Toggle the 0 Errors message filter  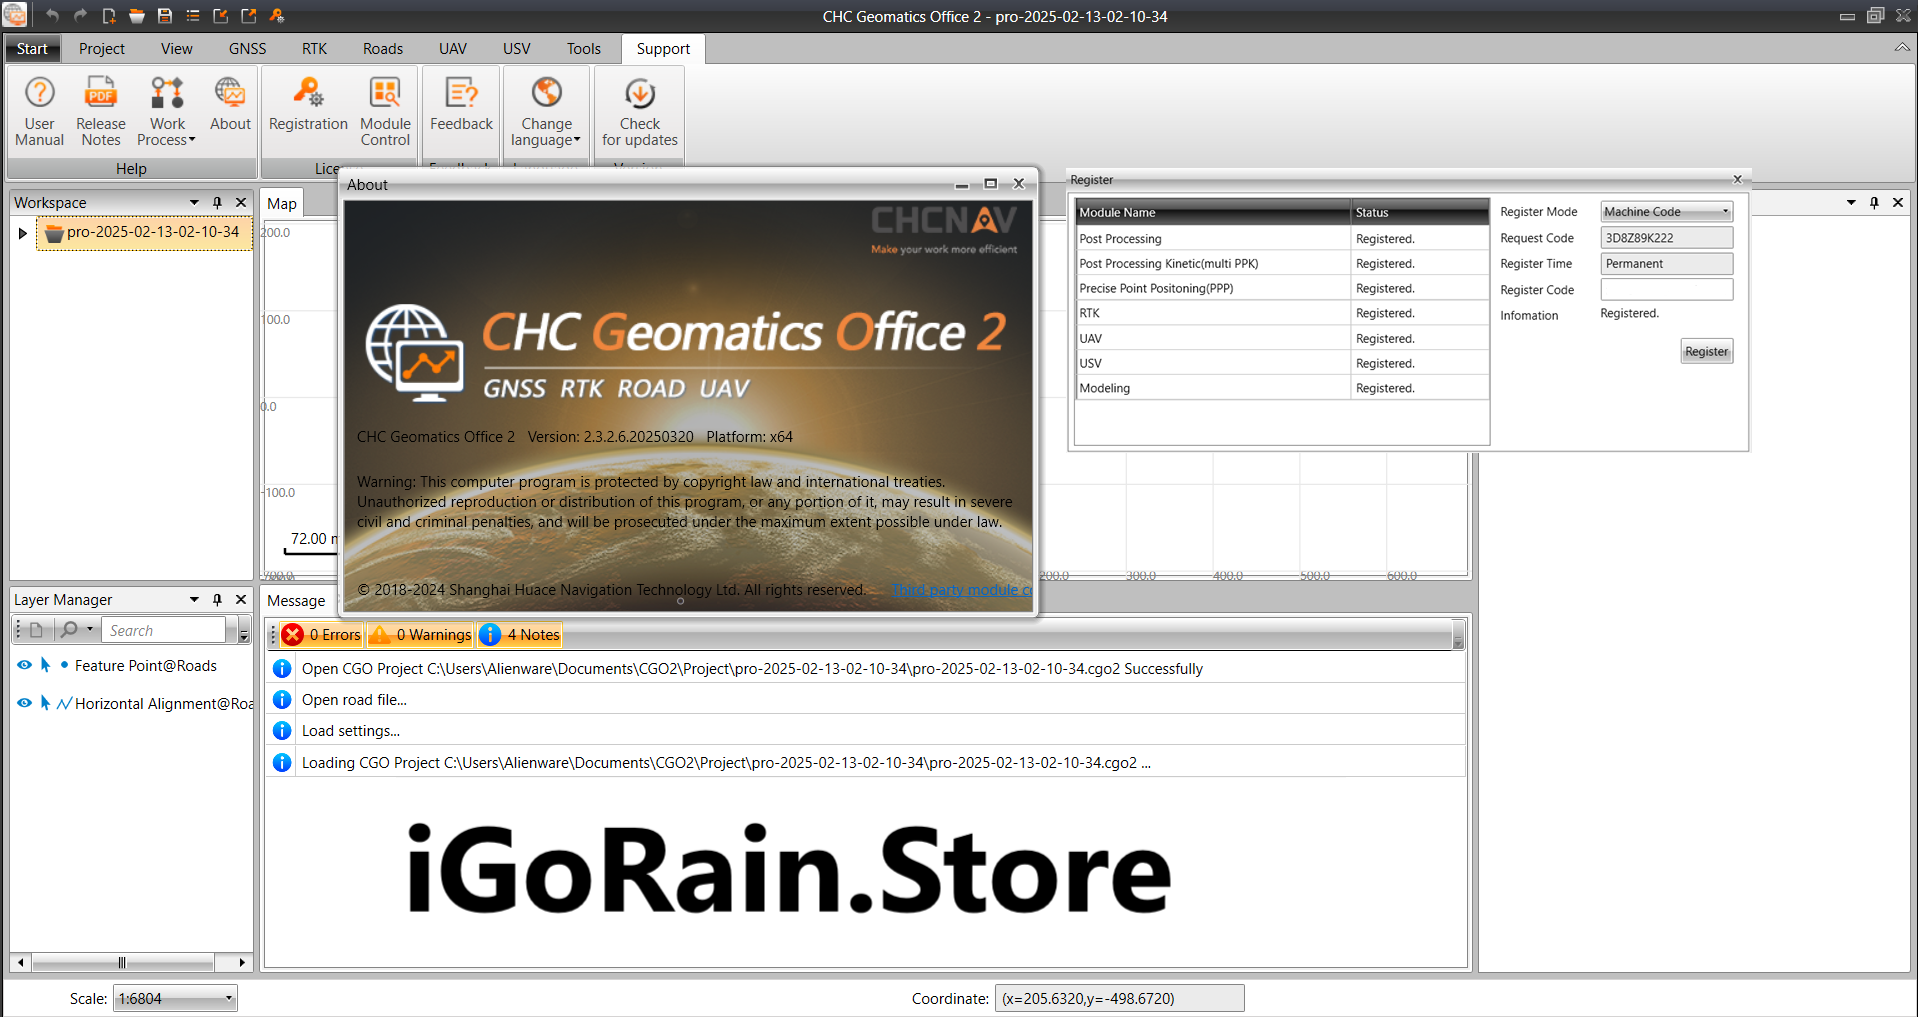(x=322, y=635)
